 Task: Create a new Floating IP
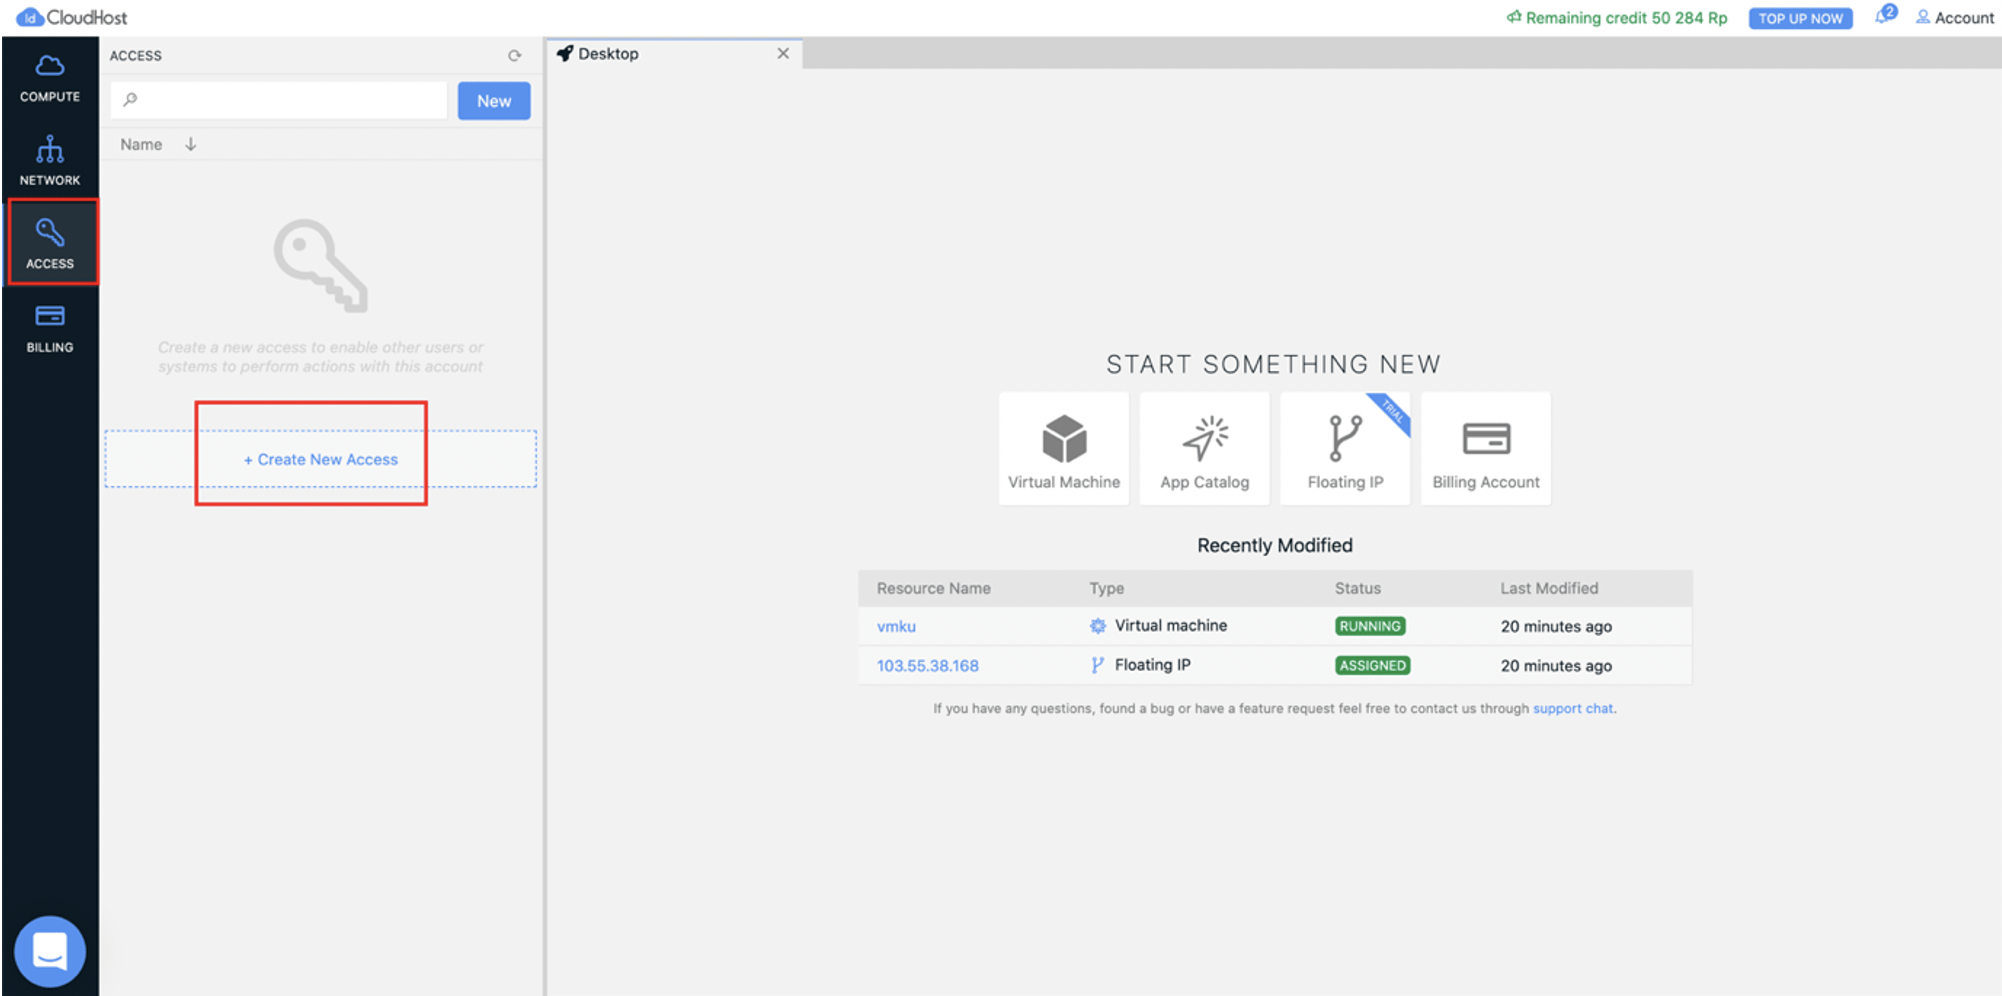click(1344, 447)
